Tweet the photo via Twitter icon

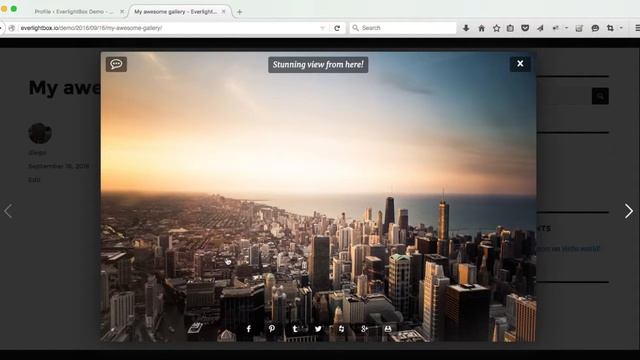pyautogui.click(x=318, y=329)
